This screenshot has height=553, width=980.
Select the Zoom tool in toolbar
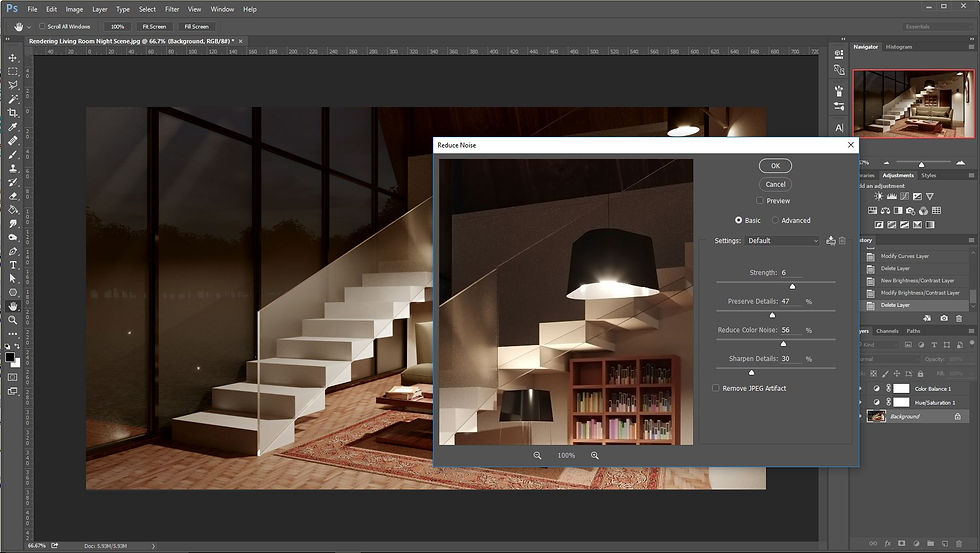click(12, 320)
